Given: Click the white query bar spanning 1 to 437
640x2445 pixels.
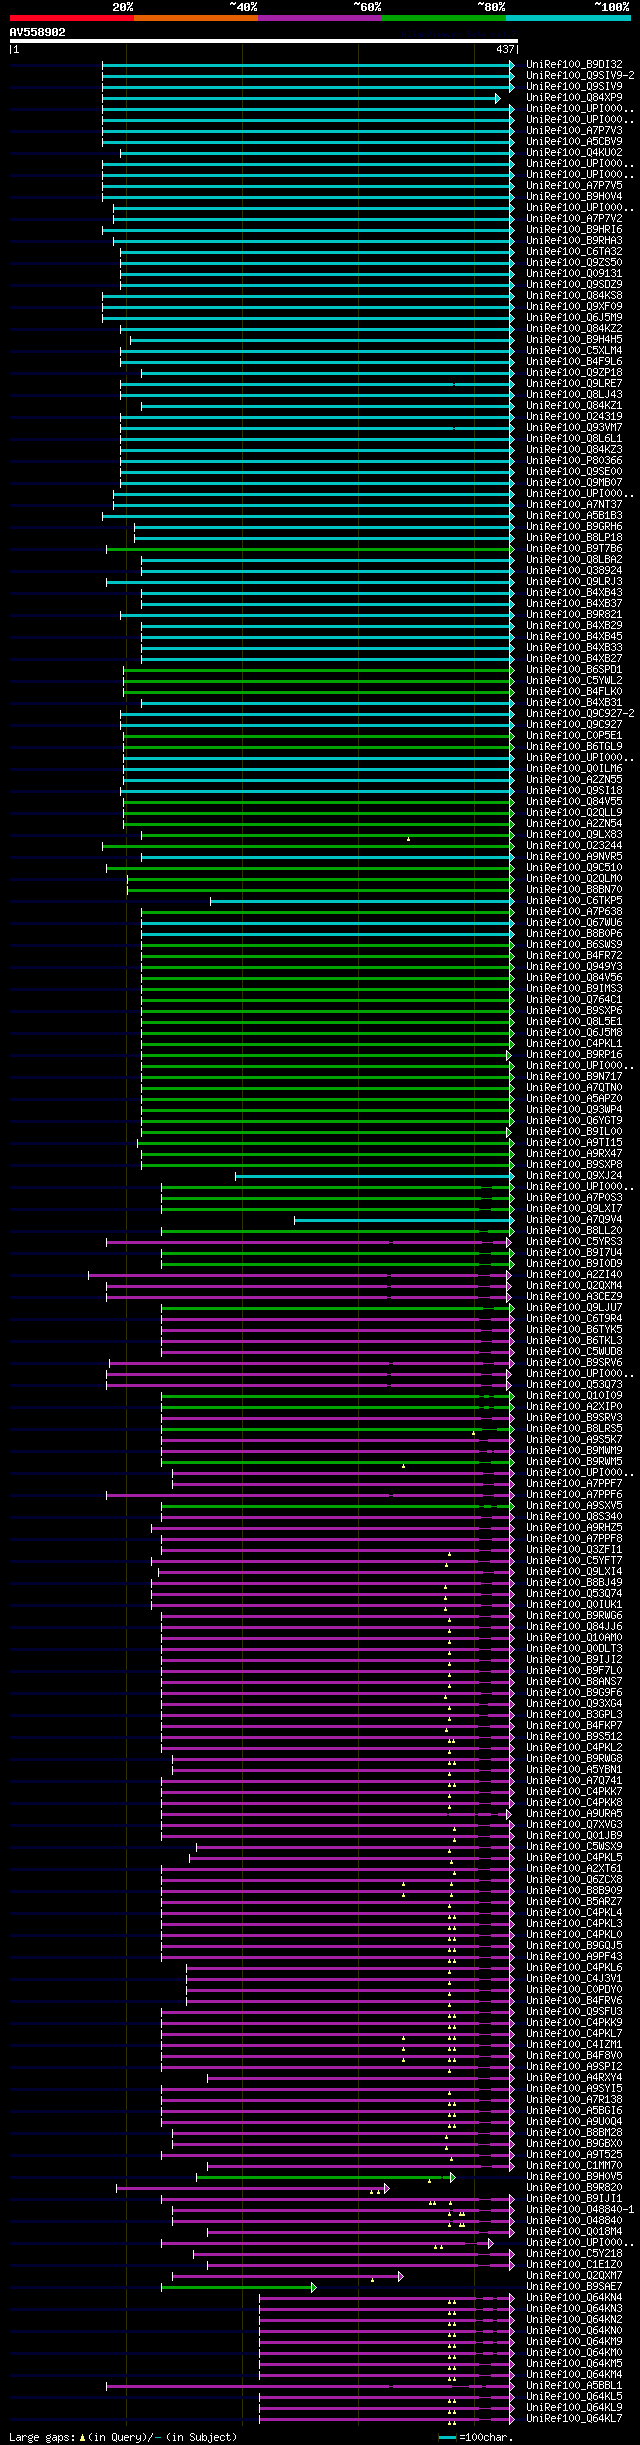Looking at the screenshot, I should click(x=263, y=42).
